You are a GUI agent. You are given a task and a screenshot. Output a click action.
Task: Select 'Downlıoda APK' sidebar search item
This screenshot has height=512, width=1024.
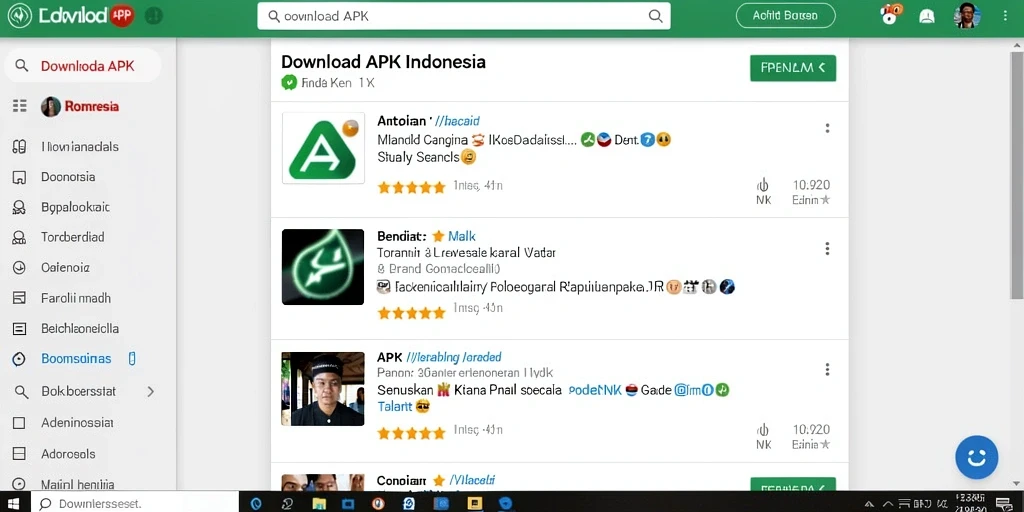pyautogui.click(x=83, y=66)
